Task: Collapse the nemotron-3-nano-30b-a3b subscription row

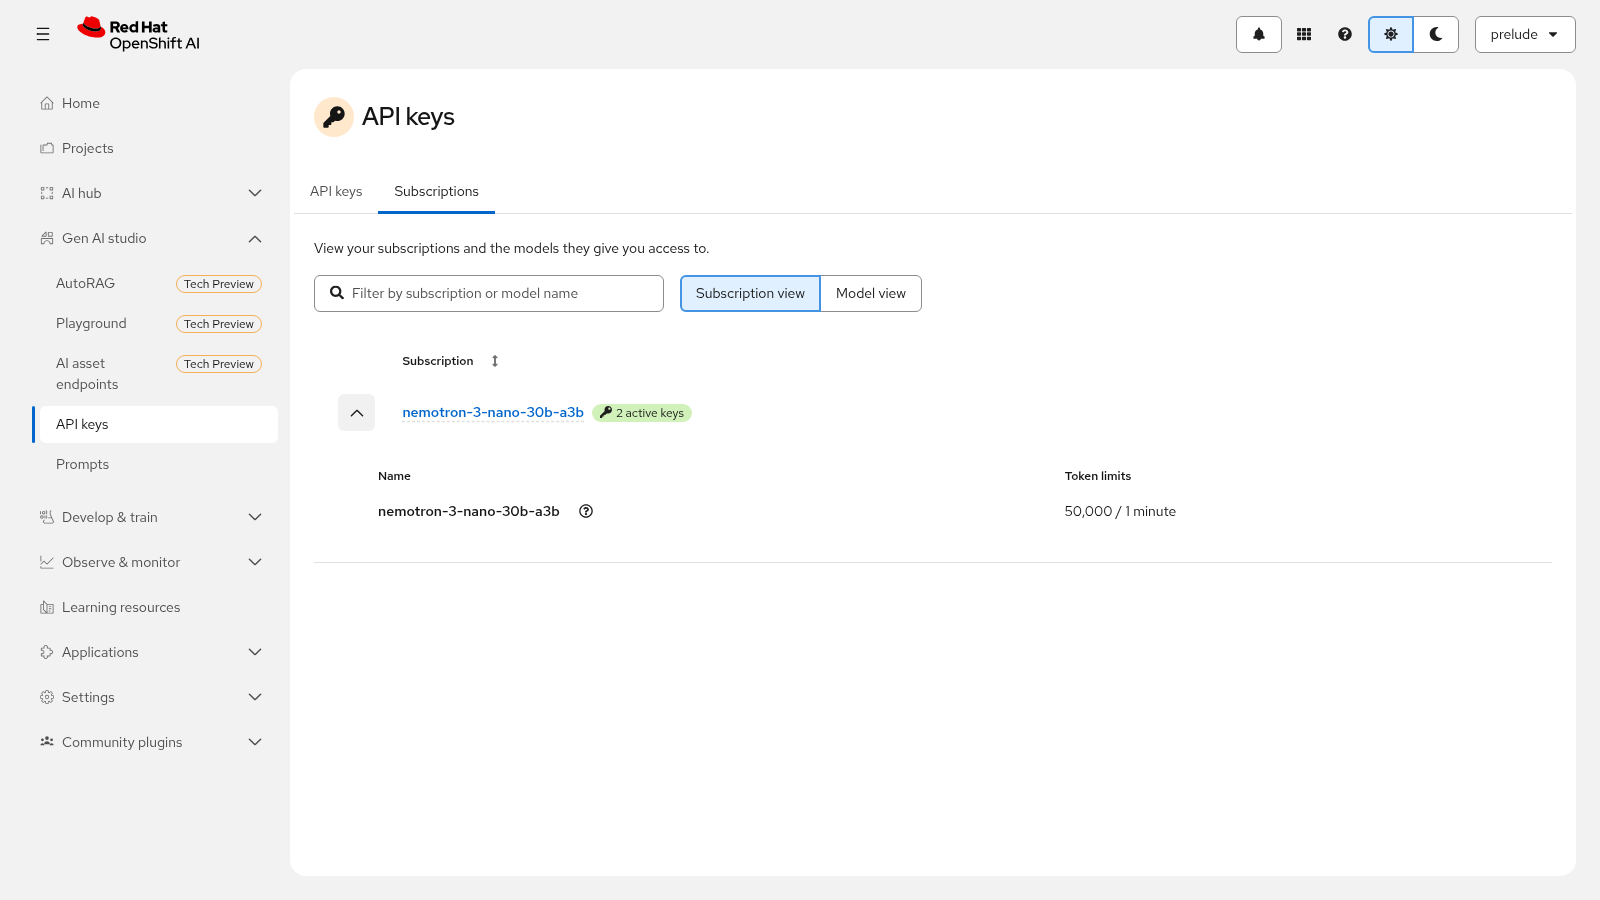Action: [356, 413]
